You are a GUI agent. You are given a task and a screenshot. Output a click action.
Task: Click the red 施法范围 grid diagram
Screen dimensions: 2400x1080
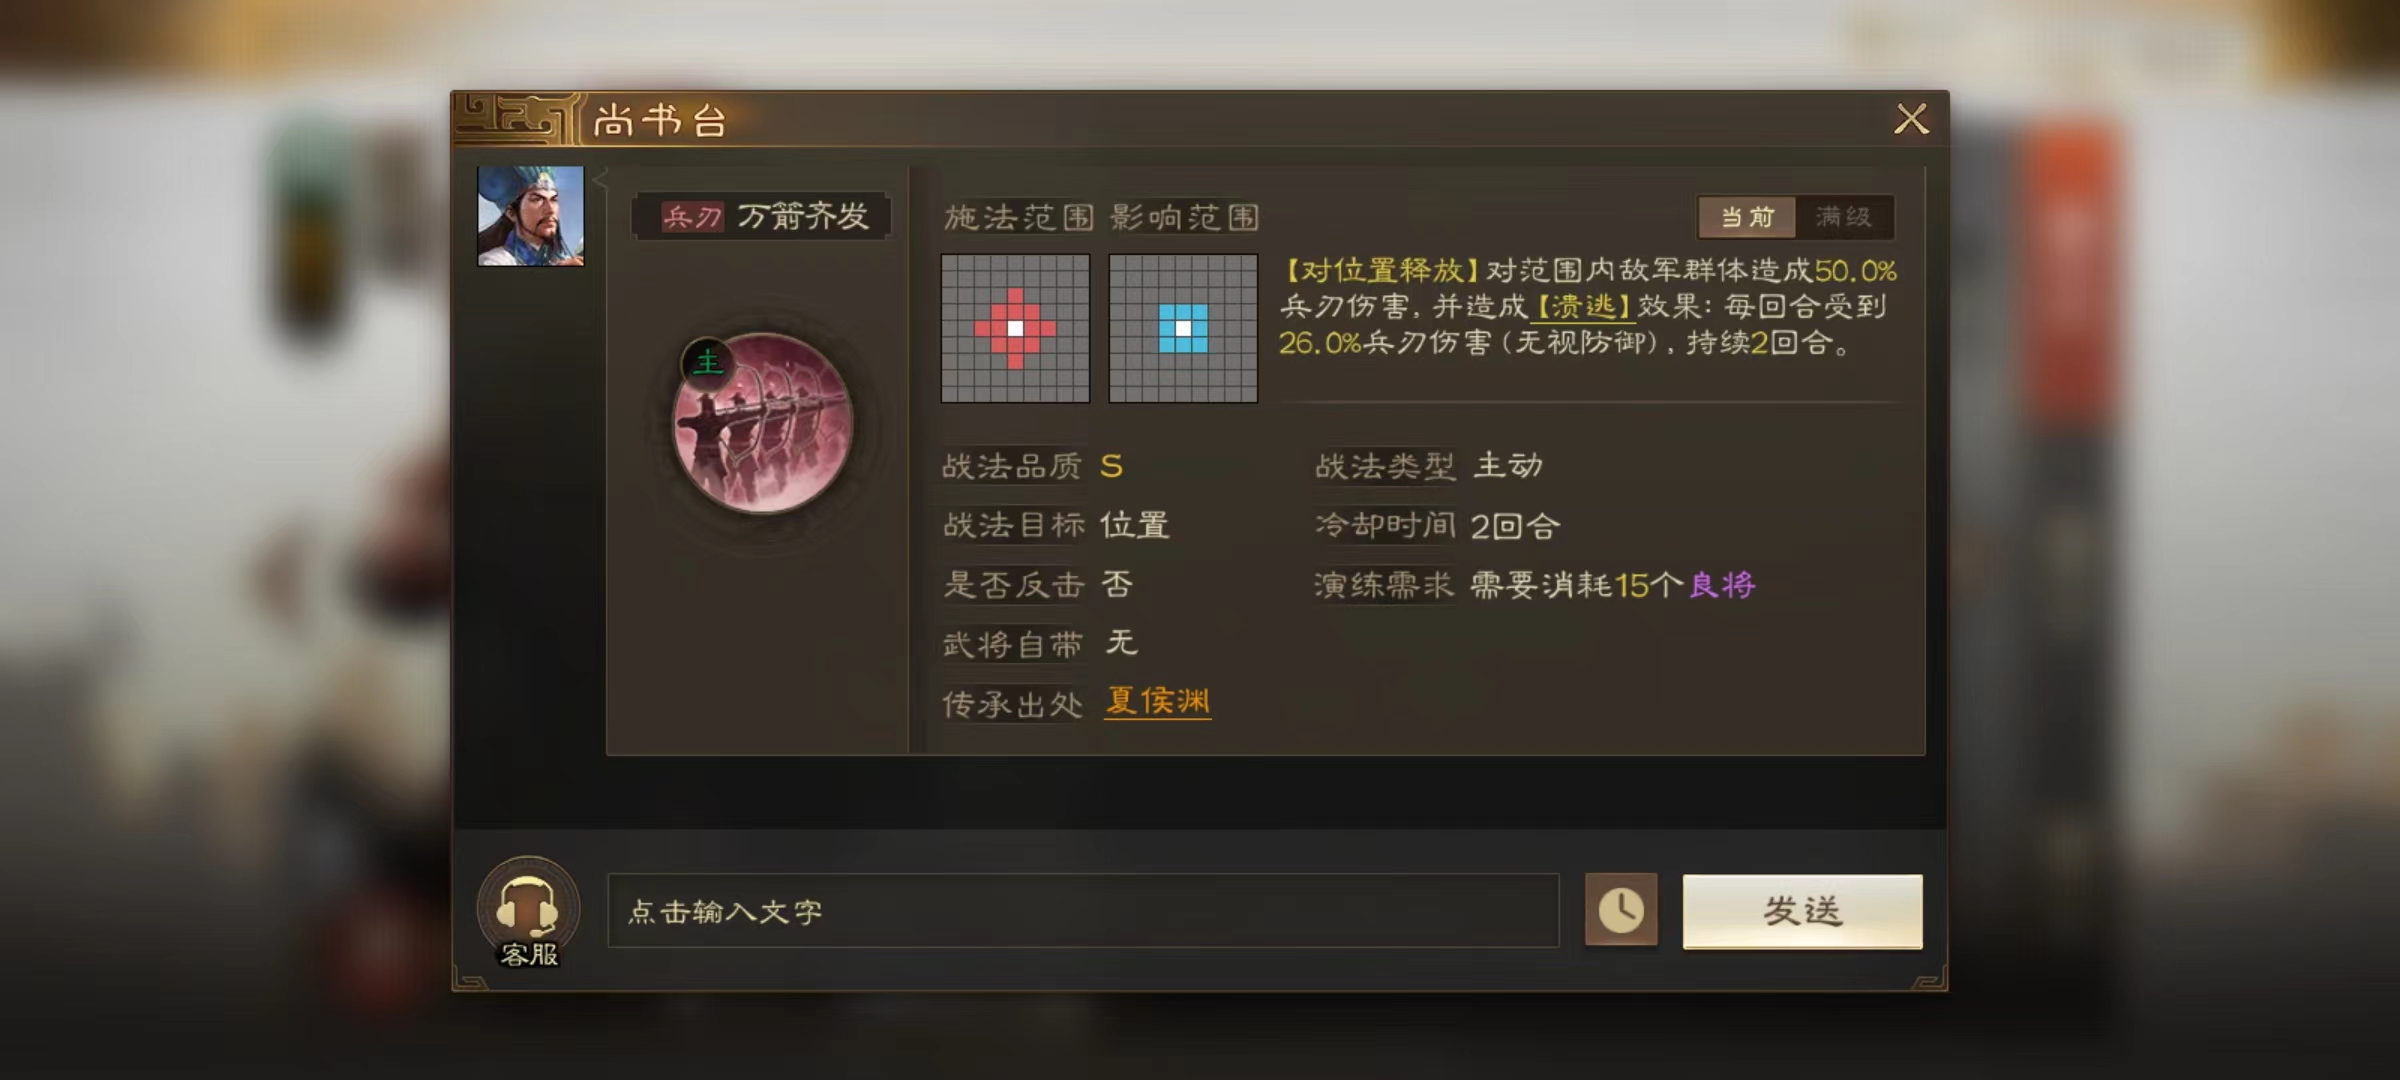point(1015,328)
